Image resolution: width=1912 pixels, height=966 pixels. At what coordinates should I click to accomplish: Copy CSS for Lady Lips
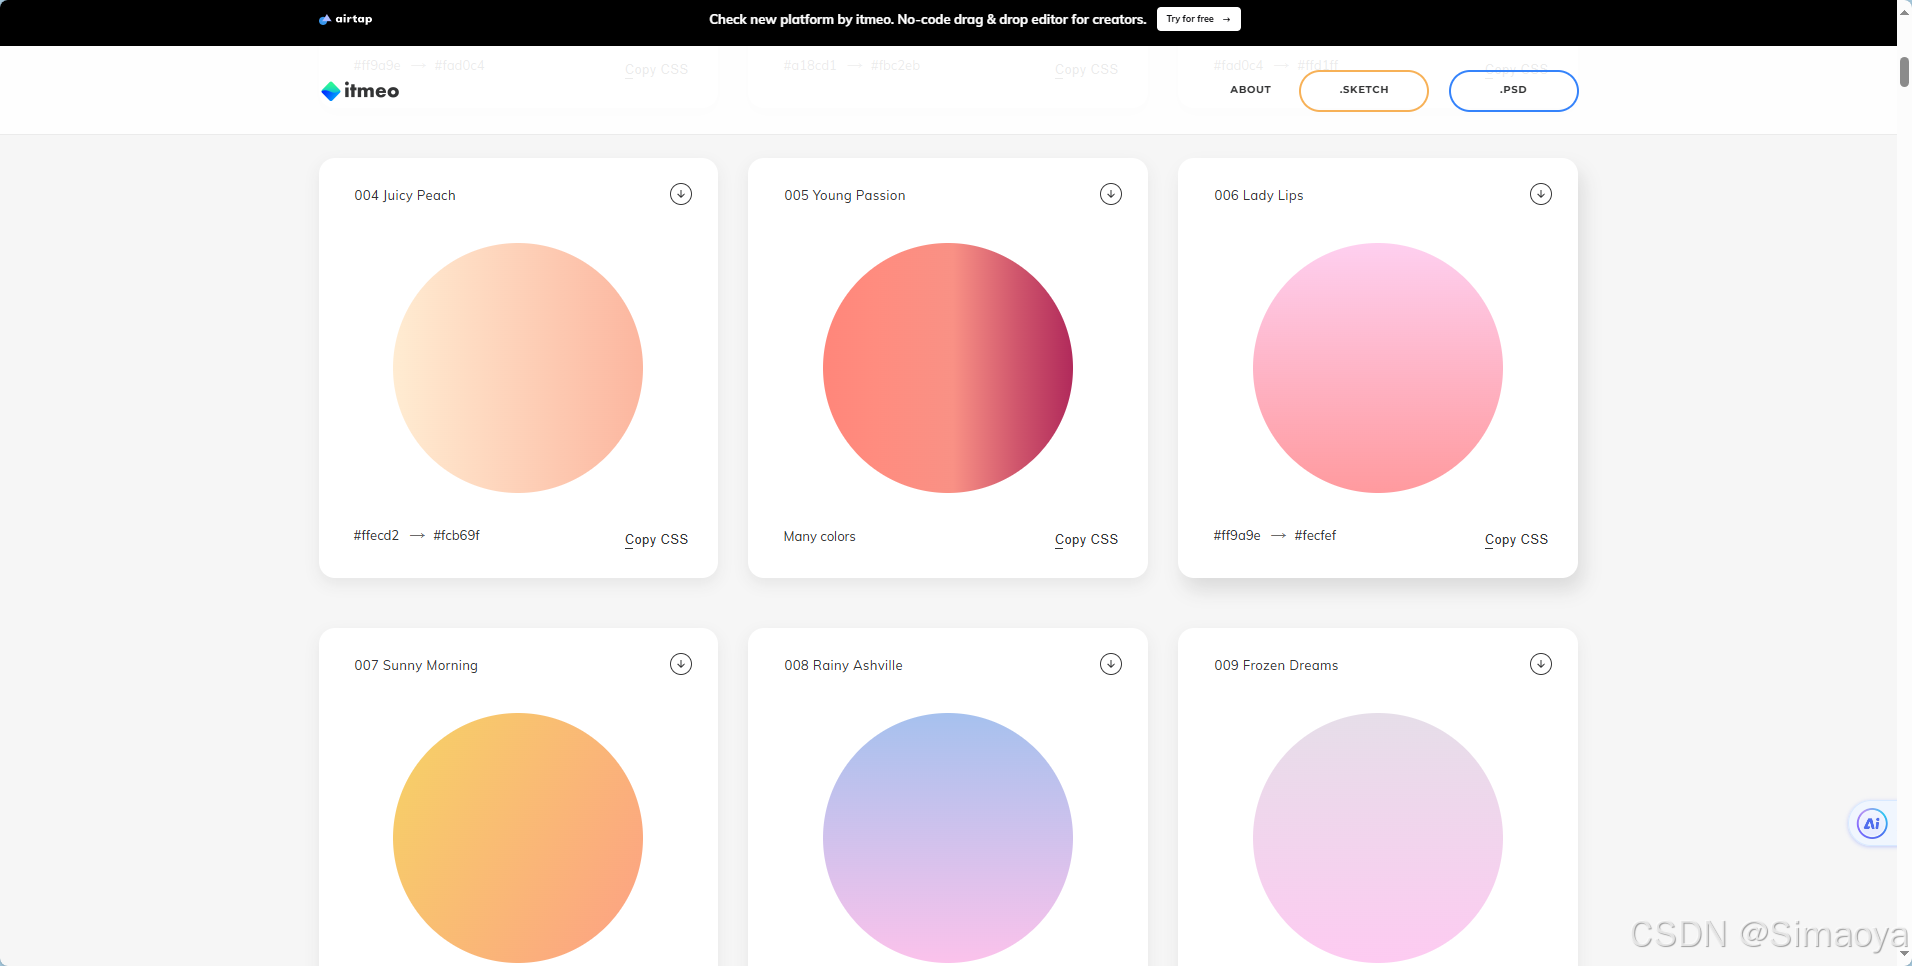tap(1516, 539)
